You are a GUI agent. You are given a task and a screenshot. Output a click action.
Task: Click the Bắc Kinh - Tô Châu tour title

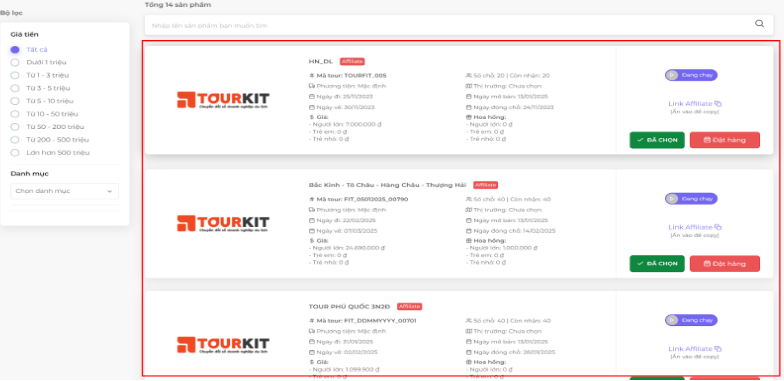pos(388,185)
